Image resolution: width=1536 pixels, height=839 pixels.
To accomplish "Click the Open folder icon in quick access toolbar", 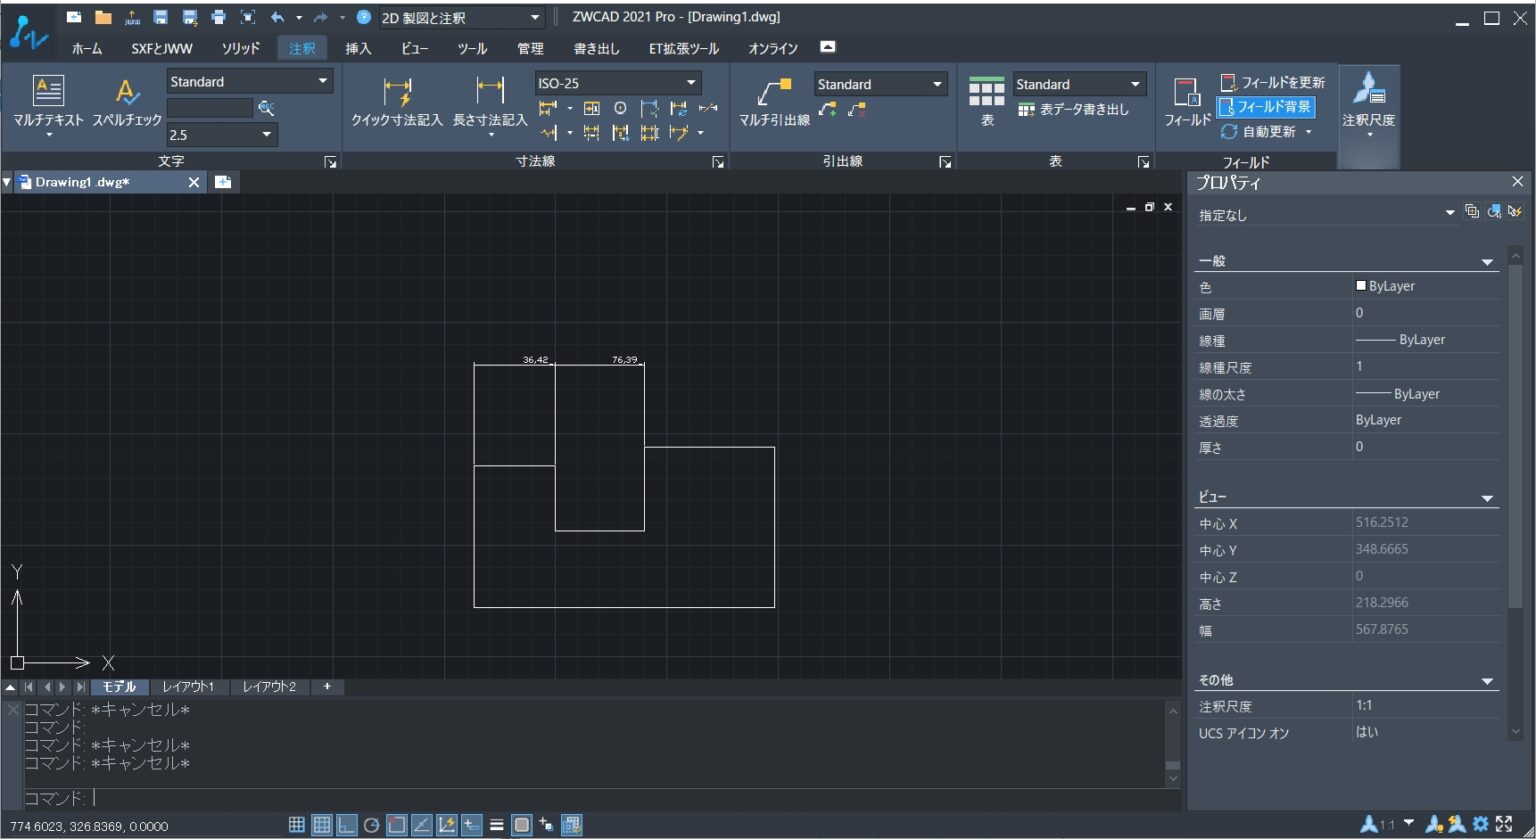I will coord(103,17).
